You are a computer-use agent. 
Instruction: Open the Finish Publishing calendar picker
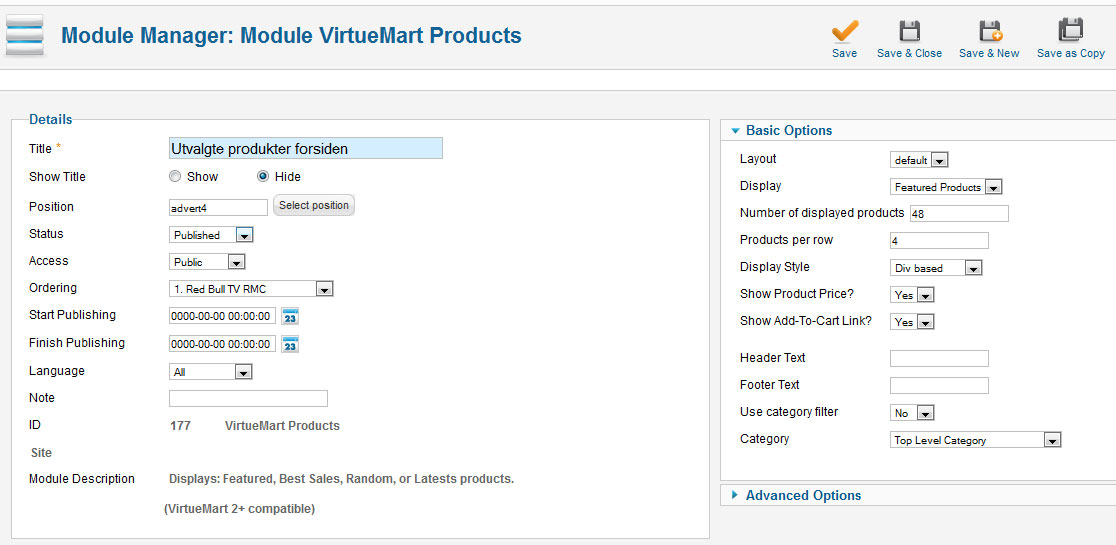pos(290,344)
